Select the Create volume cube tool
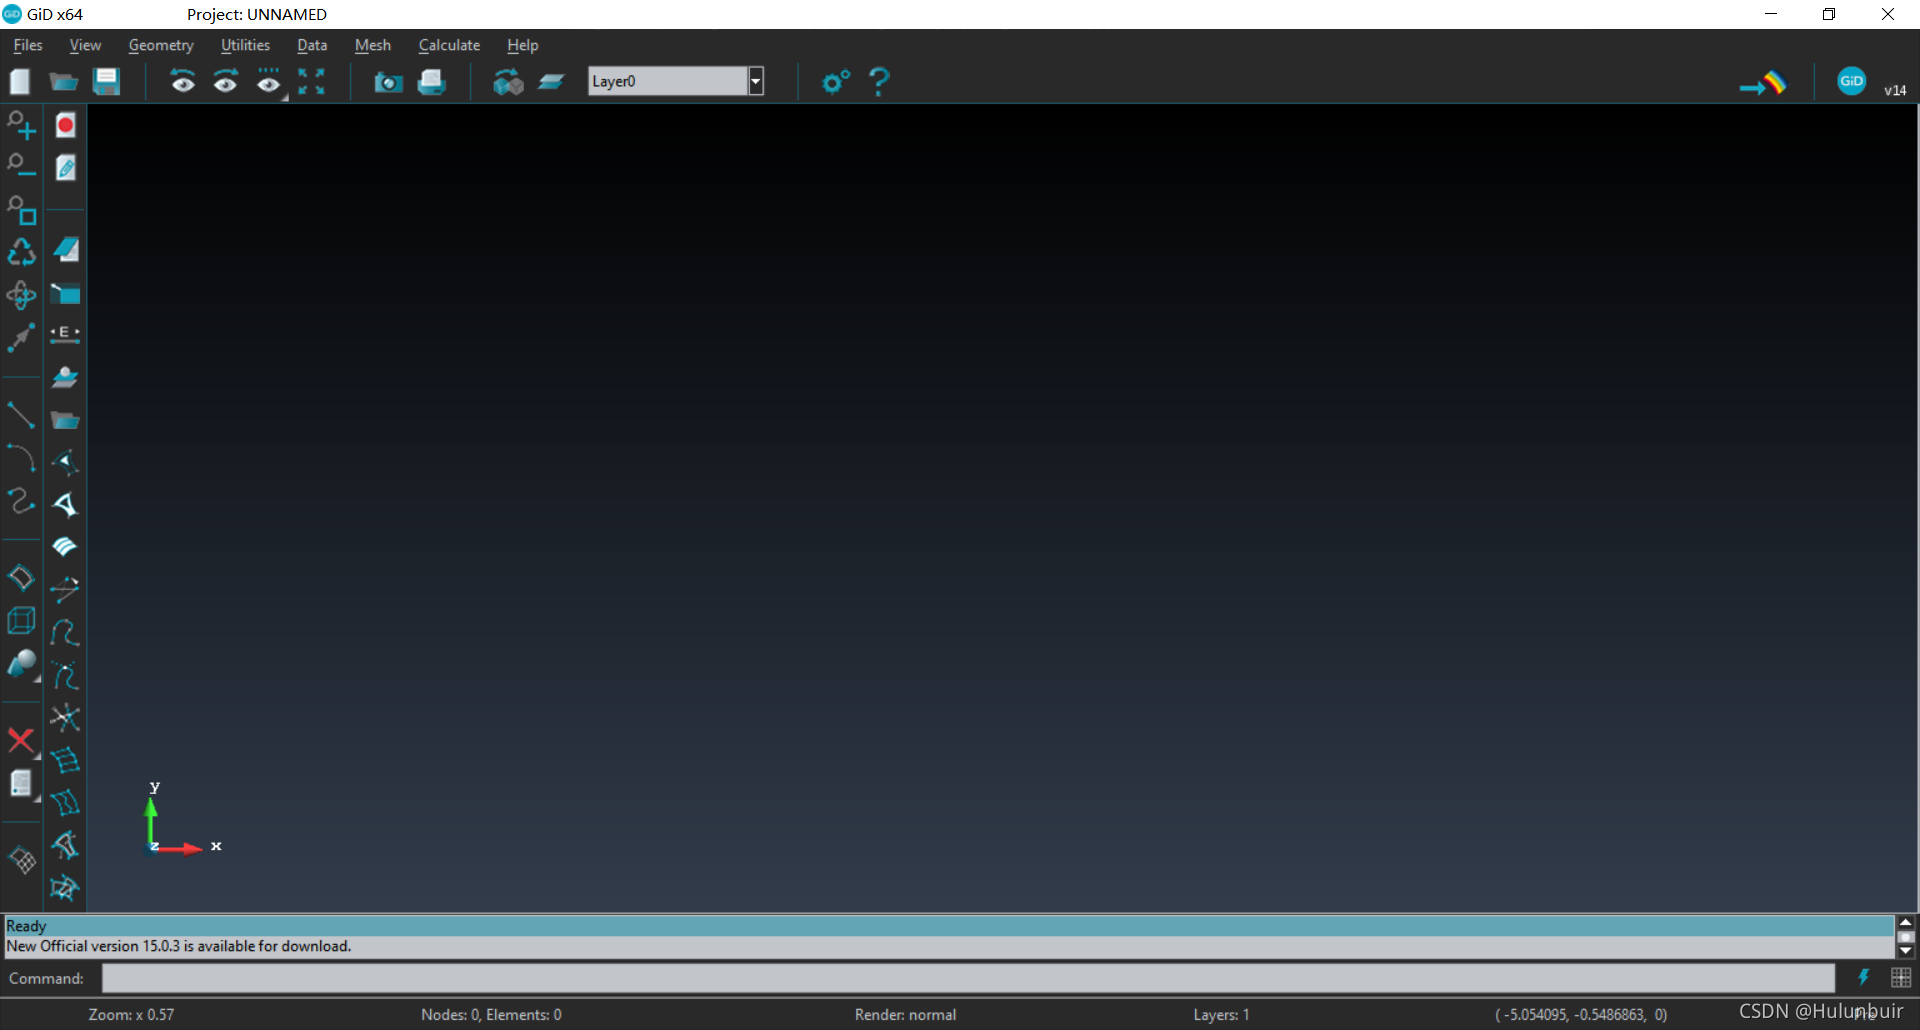 click(x=21, y=621)
